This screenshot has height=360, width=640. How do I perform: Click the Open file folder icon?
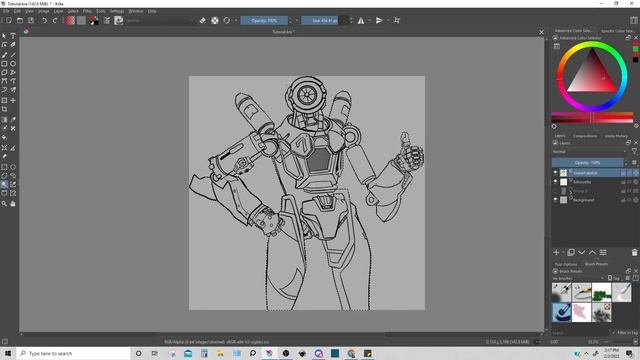20,20
